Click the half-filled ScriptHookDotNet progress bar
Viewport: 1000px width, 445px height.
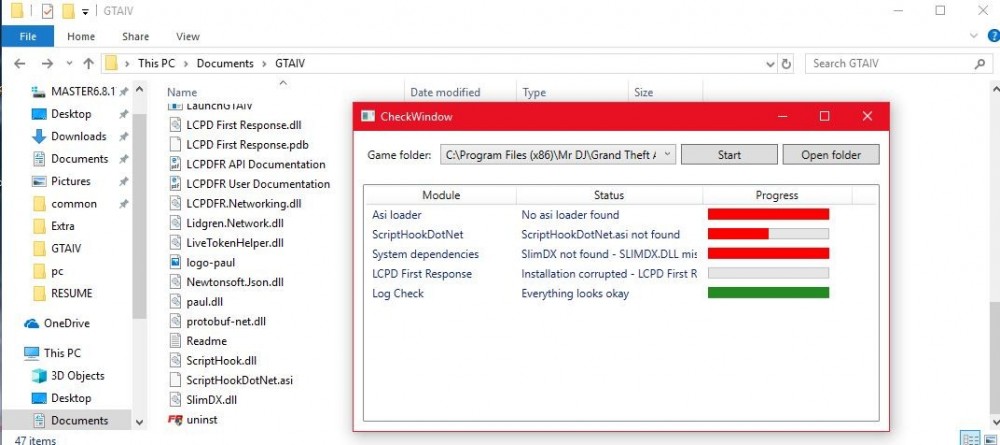point(768,234)
